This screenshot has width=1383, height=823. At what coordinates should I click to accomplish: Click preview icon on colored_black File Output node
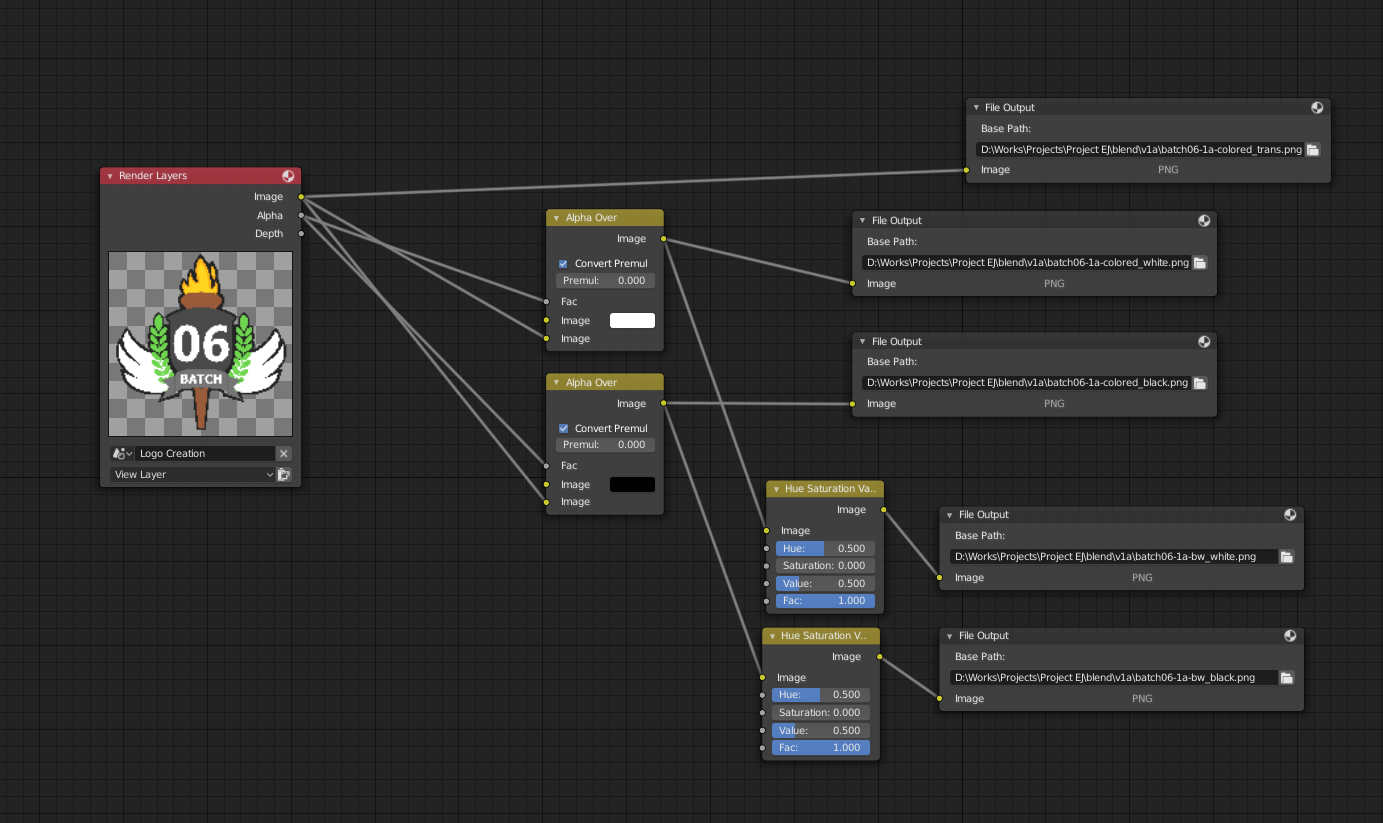click(x=1204, y=342)
